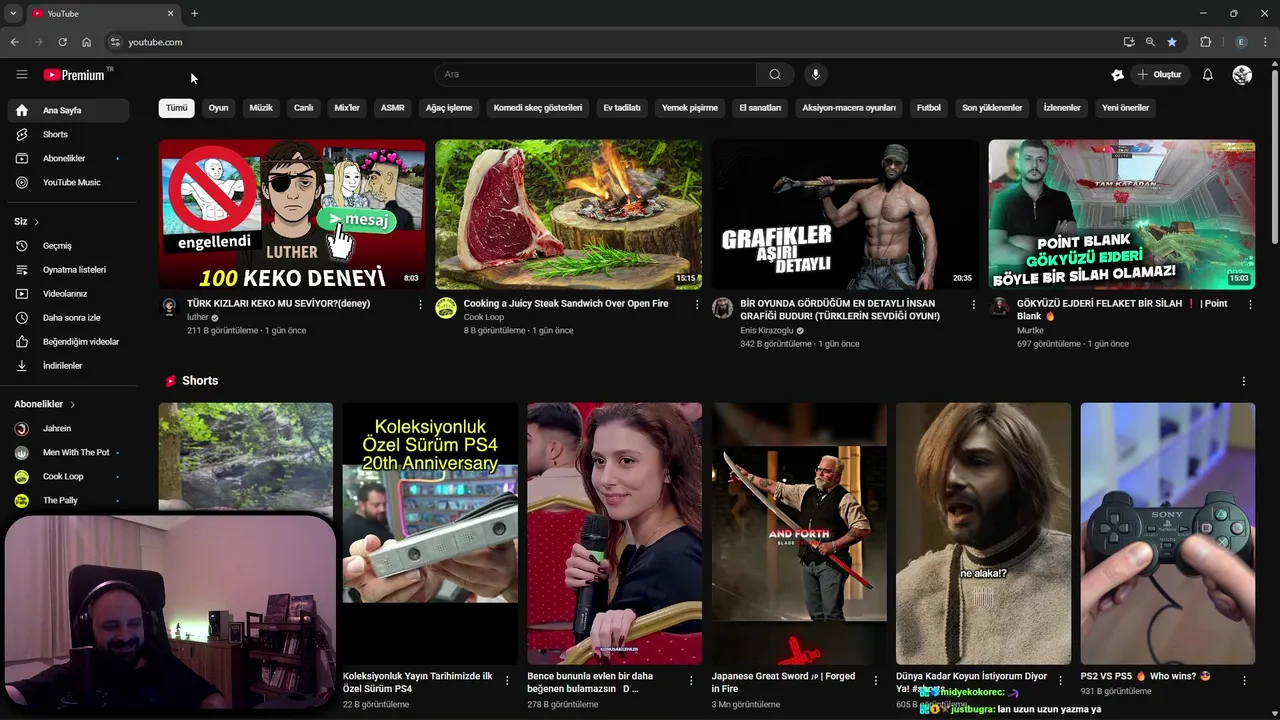Go to Shorts in sidebar
Viewport: 1280px width, 720px height.
tap(68, 134)
